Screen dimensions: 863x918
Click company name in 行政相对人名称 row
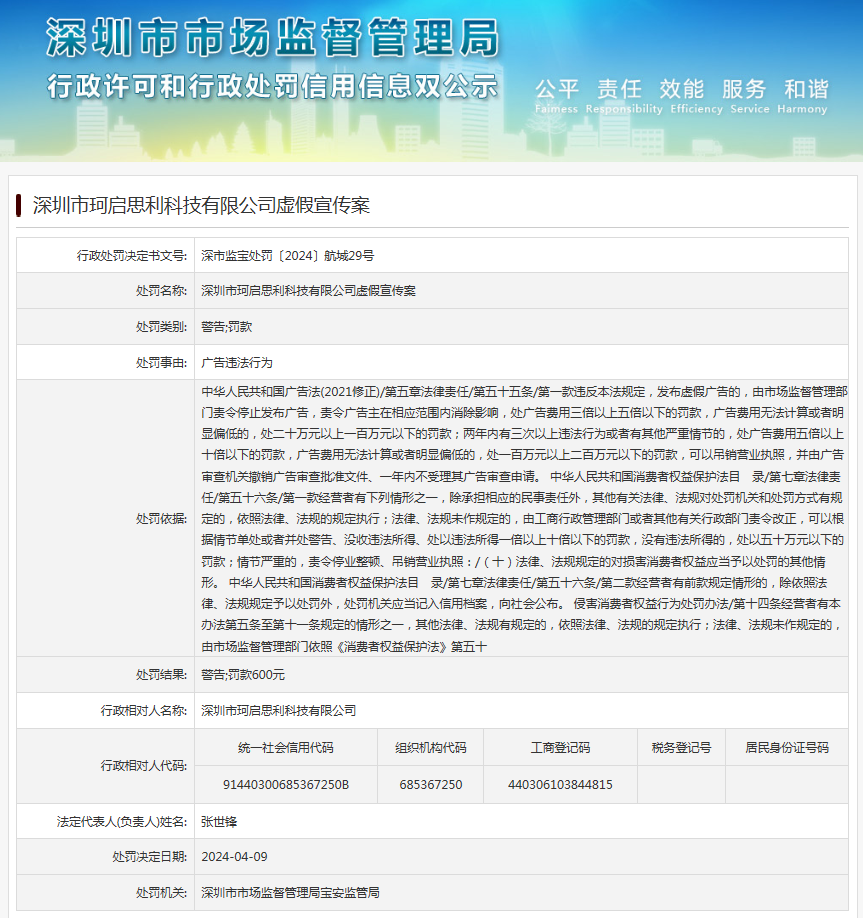(x=278, y=710)
